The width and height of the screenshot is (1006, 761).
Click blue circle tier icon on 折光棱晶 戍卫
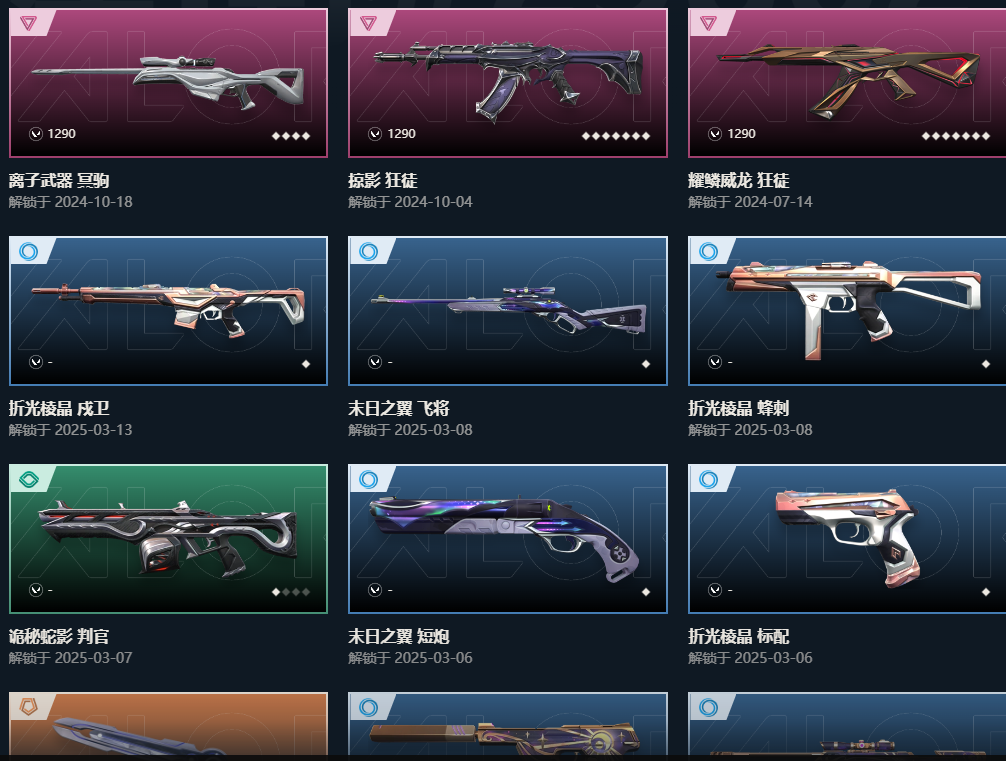pyautogui.click(x=28, y=252)
